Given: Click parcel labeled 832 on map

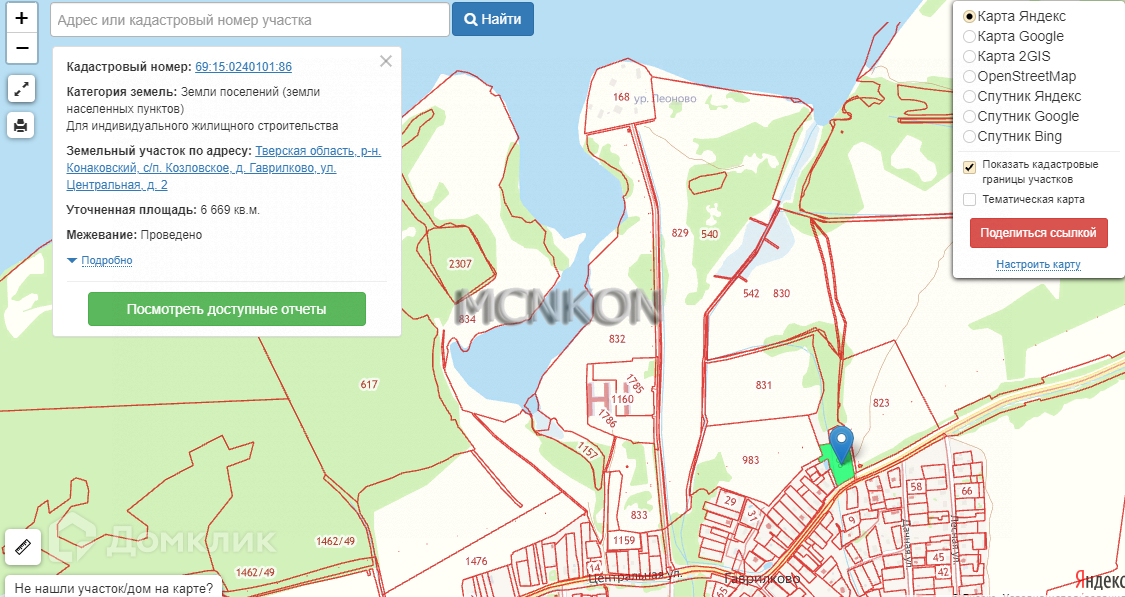Looking at the screenshot, I should 617,339.
